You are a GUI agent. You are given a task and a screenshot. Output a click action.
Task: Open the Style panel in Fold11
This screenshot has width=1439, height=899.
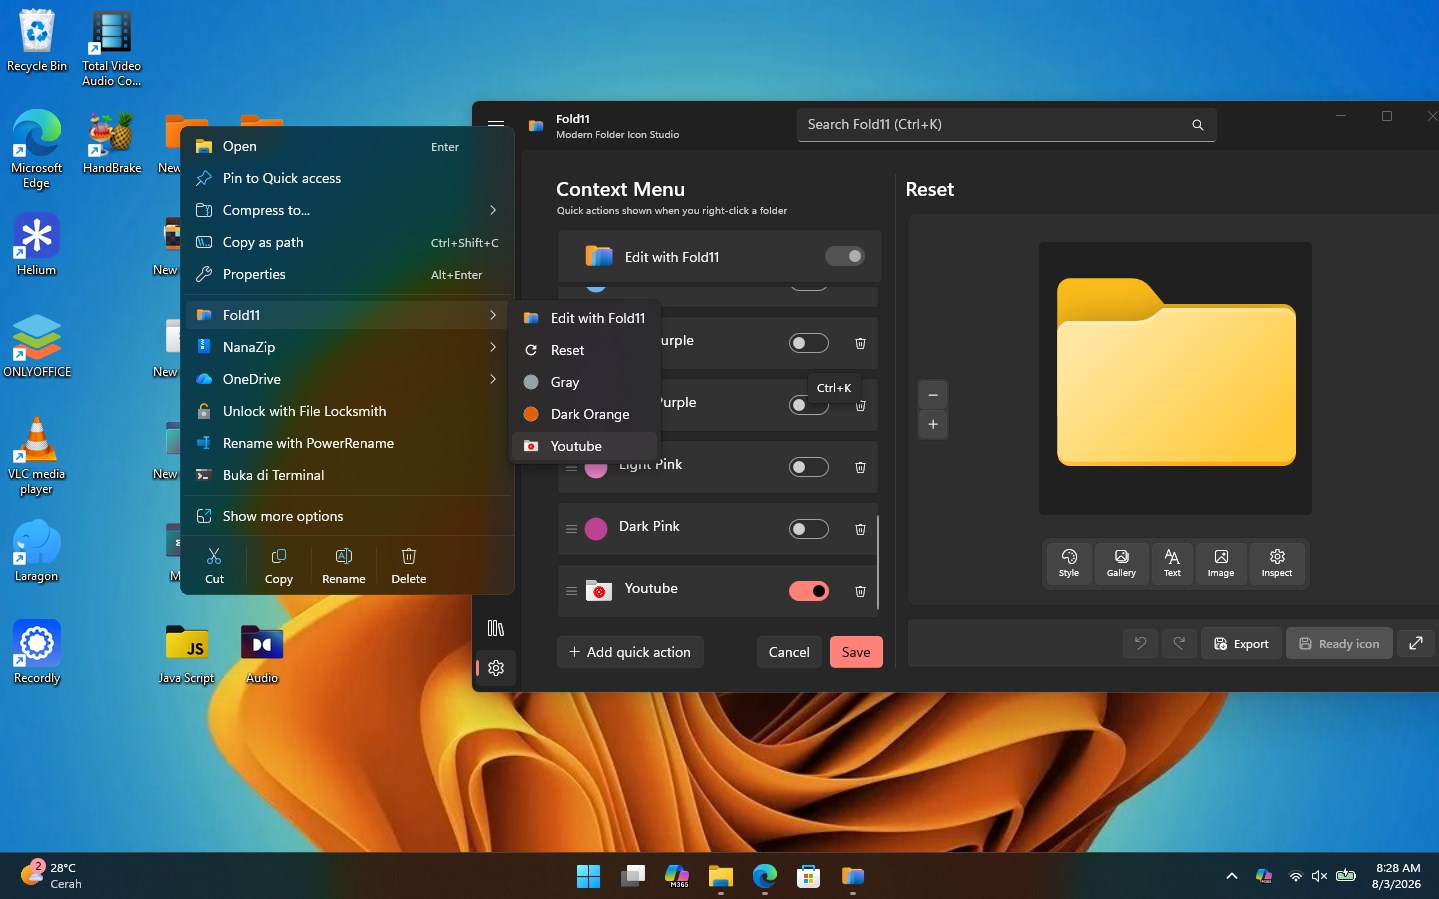tap(1069, 562)
